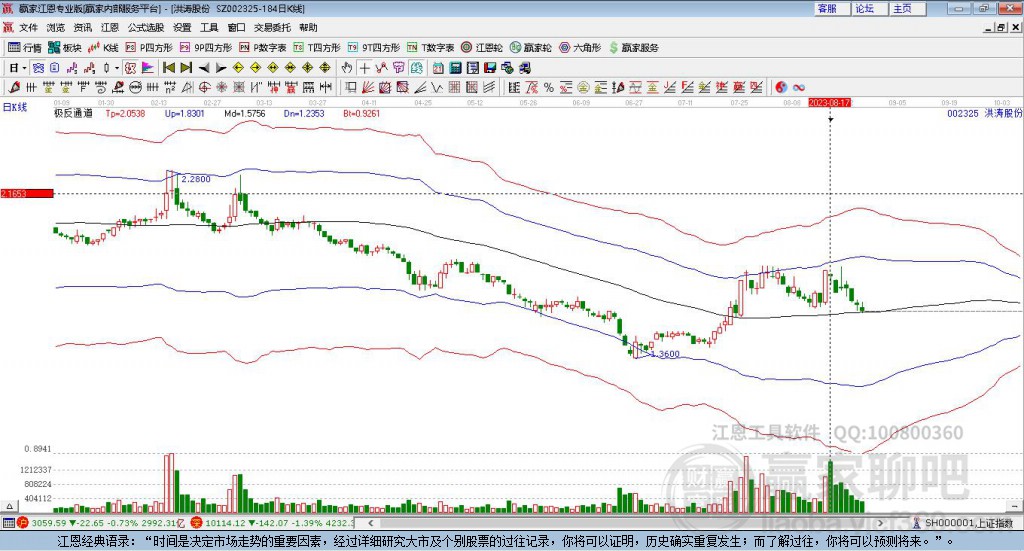Open the 板块 sector view
The width and height of the screenshot is (1024, 551).
pos(65,48)
